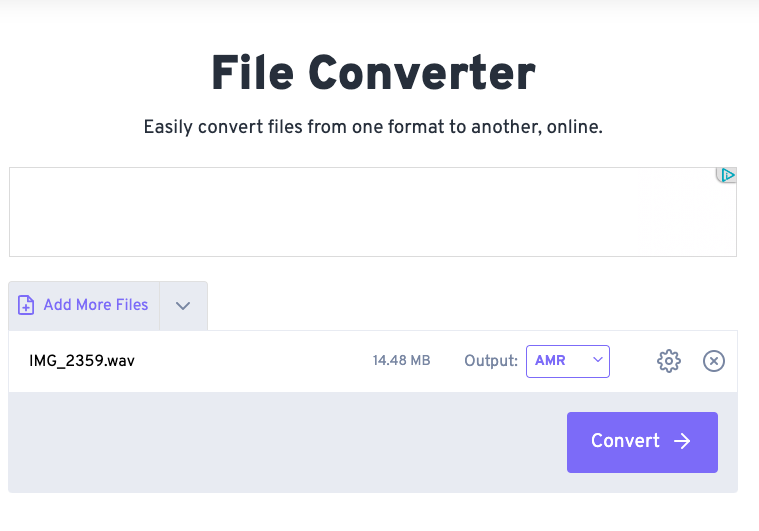Click the 'Easily convert files' subtitle text
Screen dimensions: 759x531
(373, 127)
